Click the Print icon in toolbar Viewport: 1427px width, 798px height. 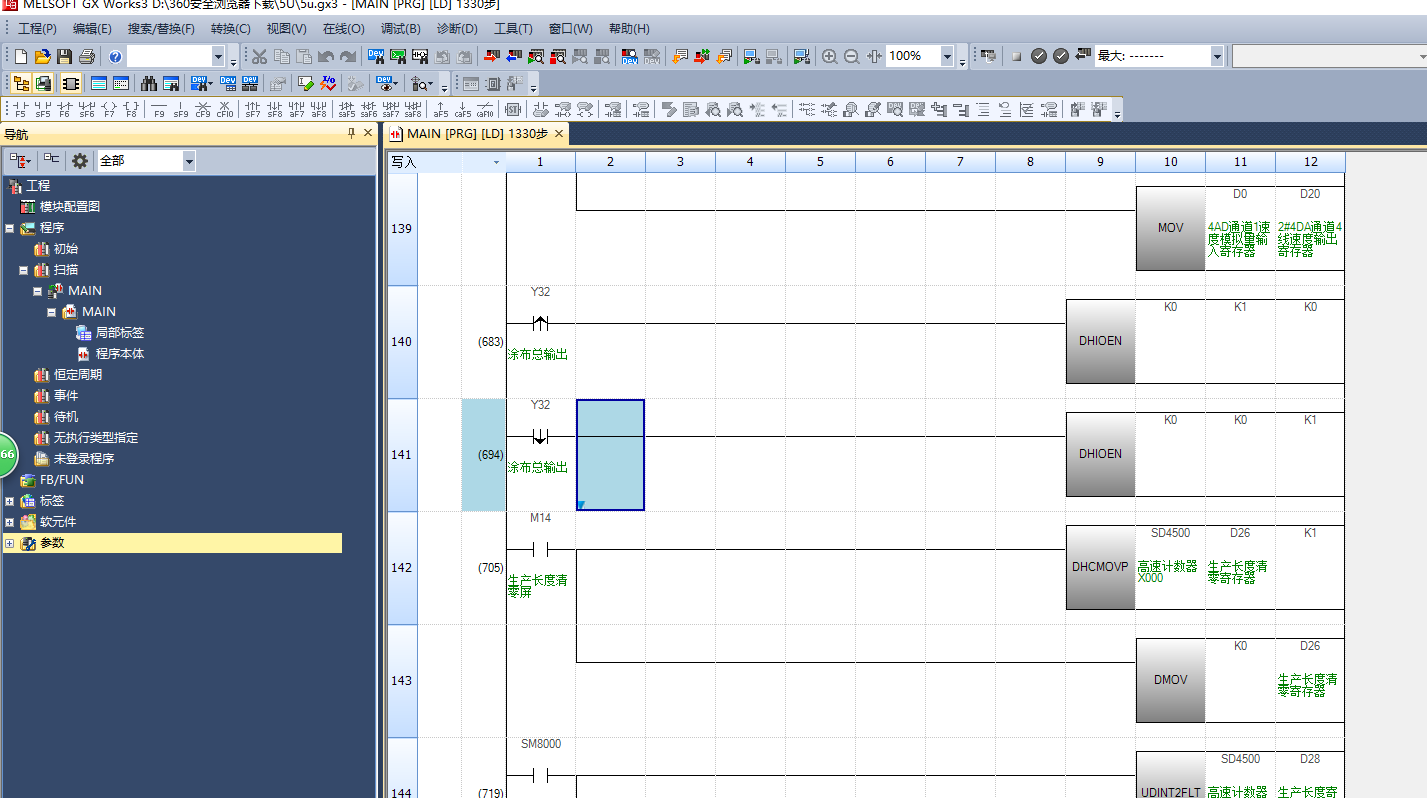[86, 57]
